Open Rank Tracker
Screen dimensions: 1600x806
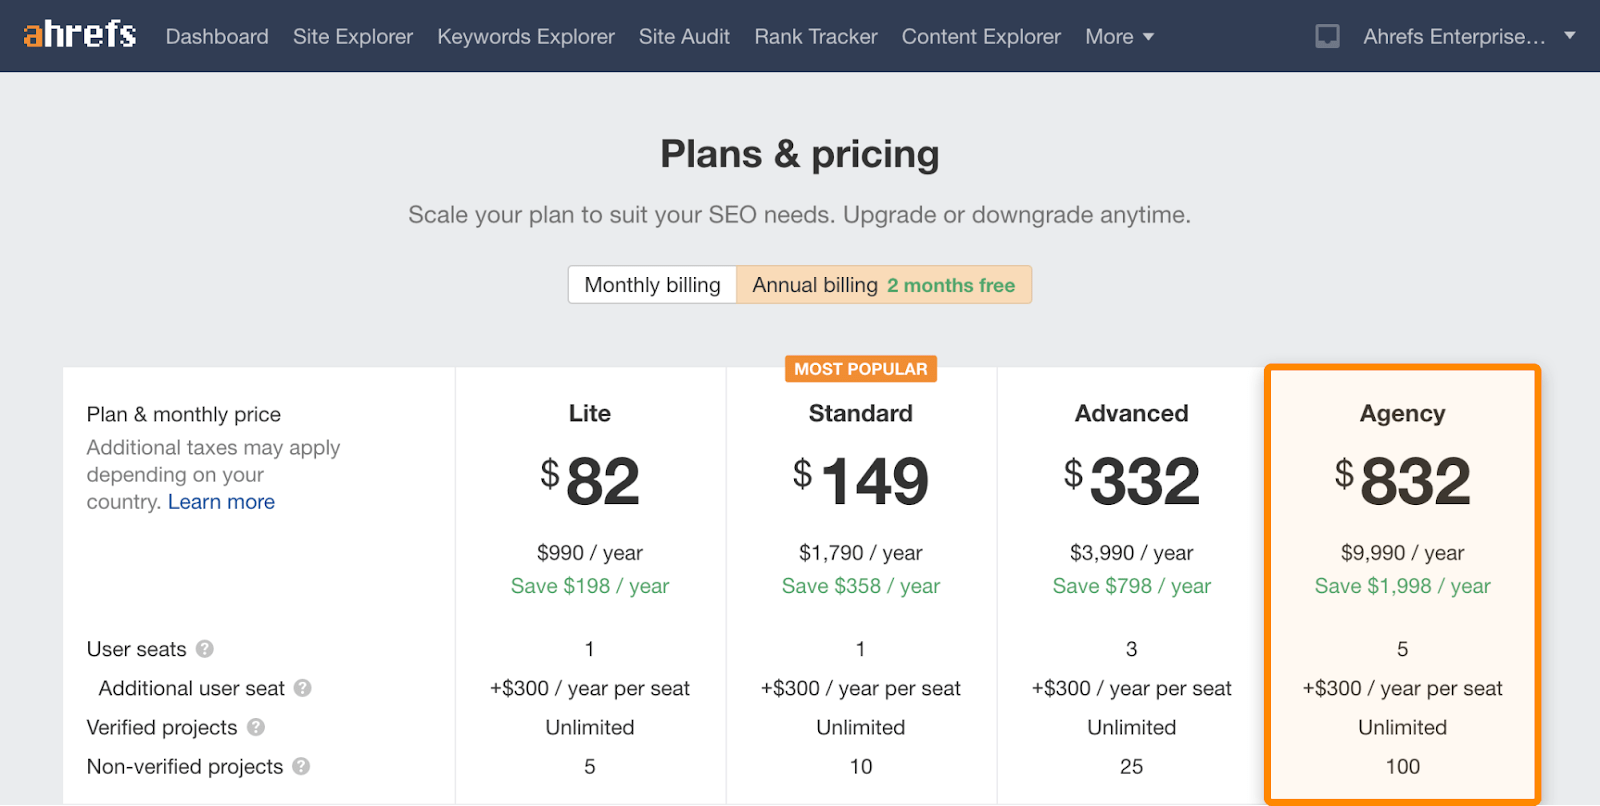pyautogui.click(x=816, y=37)
